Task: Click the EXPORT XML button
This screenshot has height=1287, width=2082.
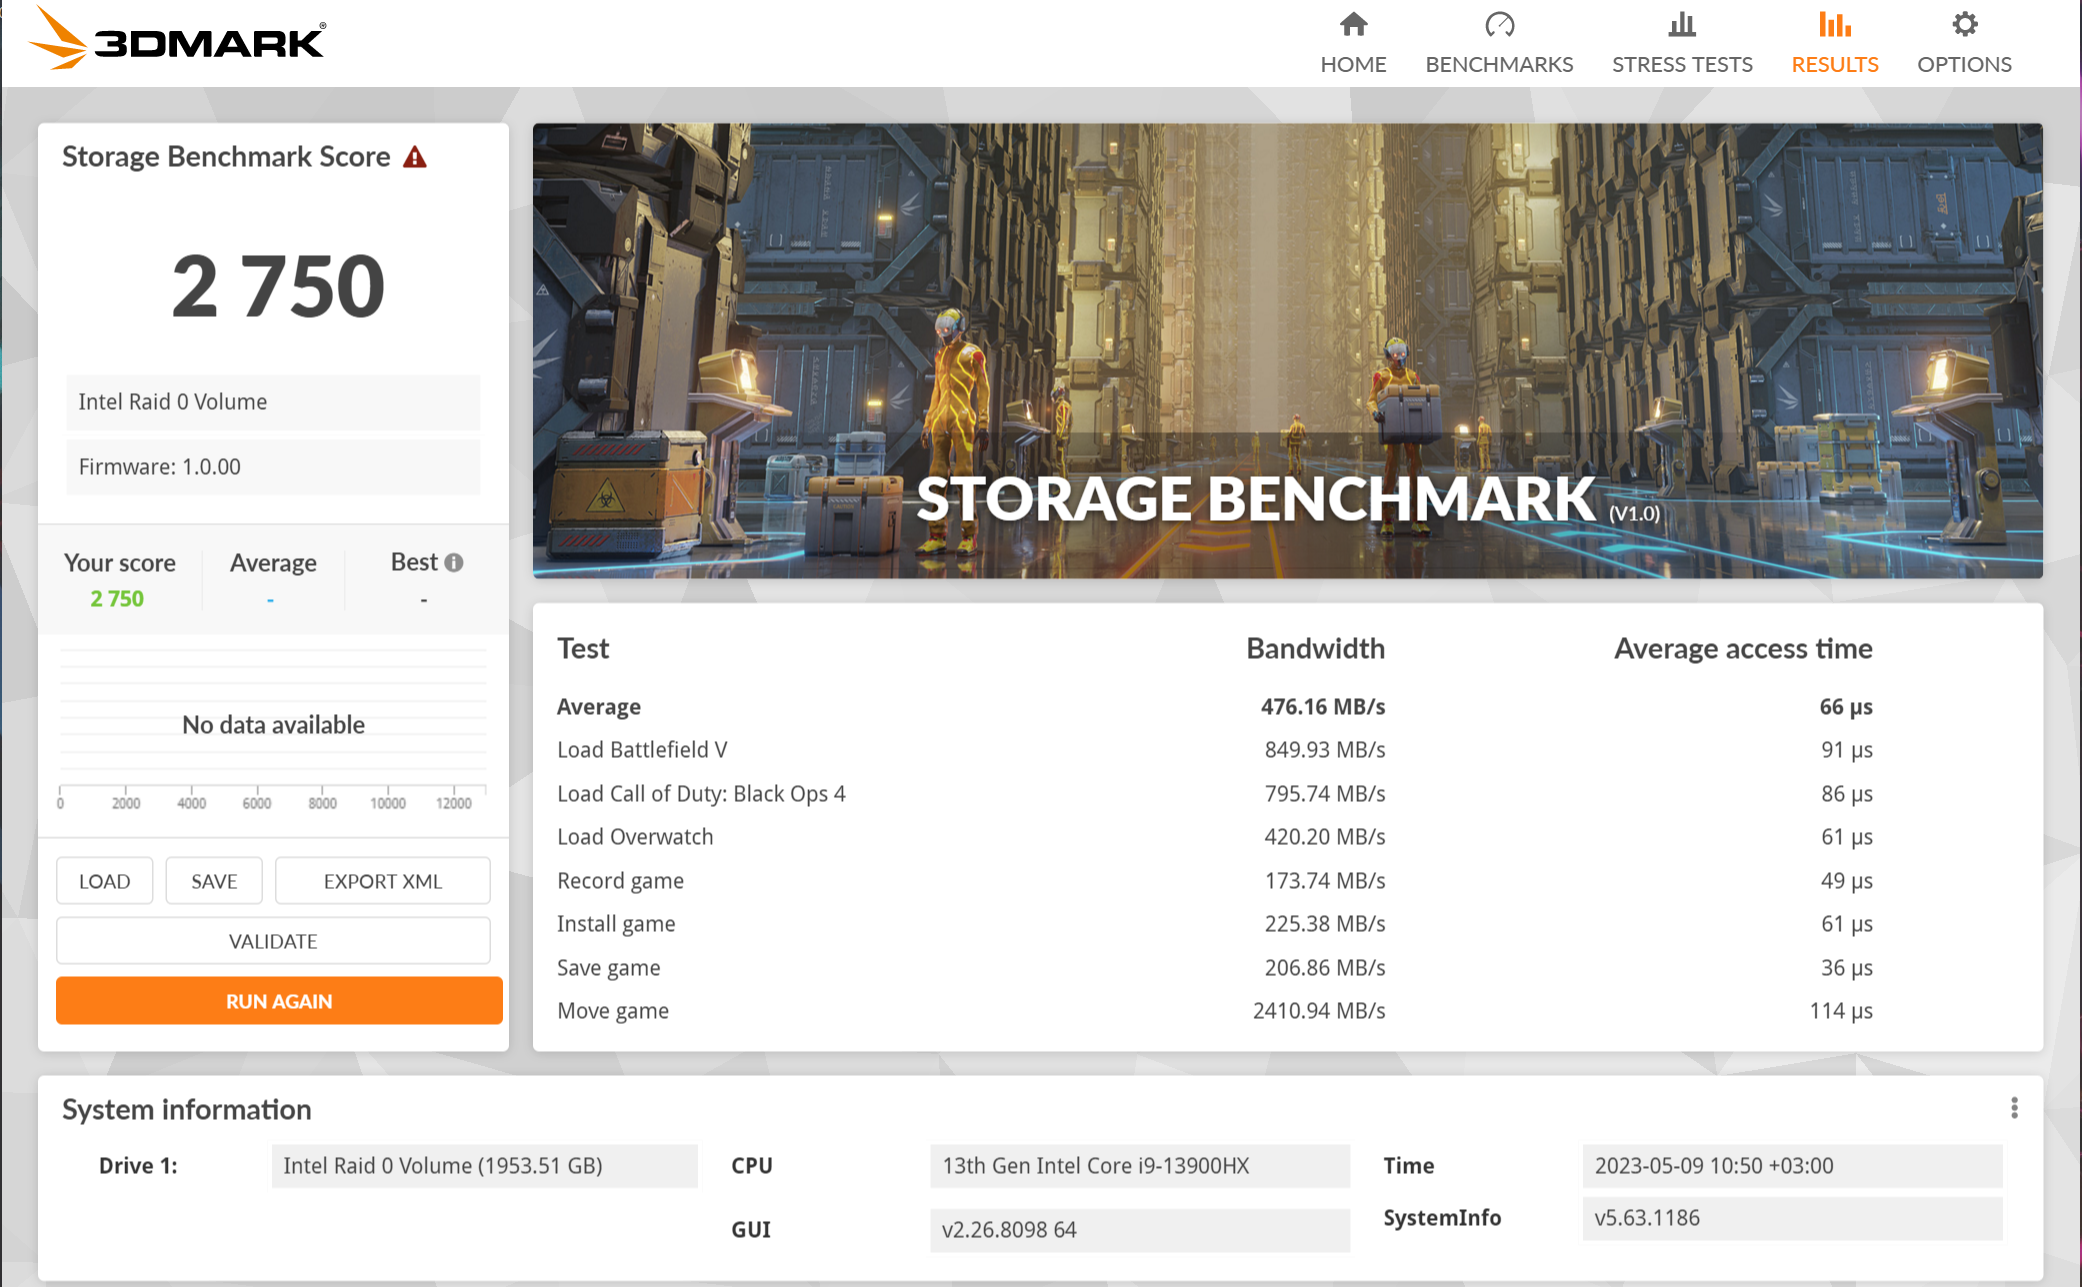Action: point(383,881)
